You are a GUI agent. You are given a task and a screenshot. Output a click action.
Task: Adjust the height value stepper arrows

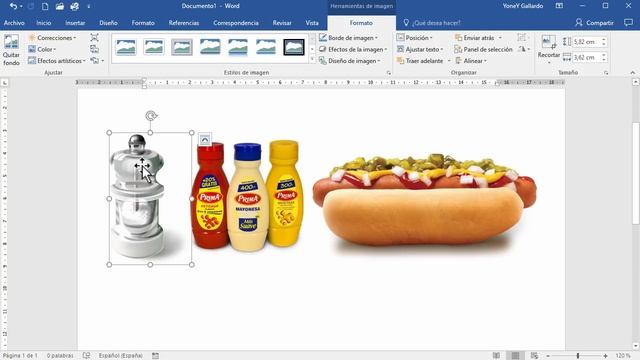coord(604,42)
